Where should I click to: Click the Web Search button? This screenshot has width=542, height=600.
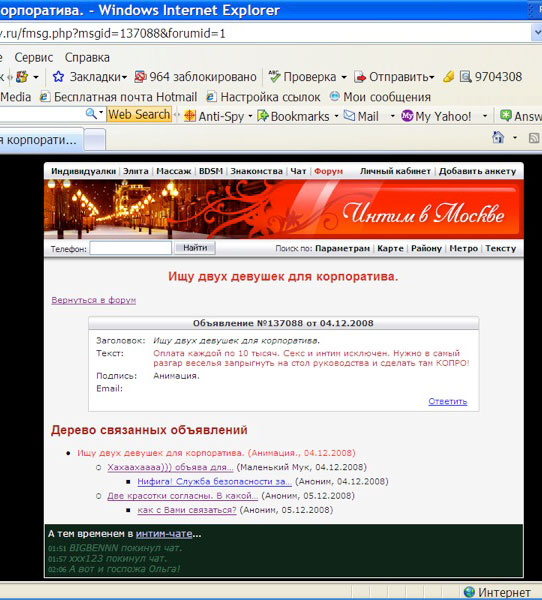pos(139,114)
